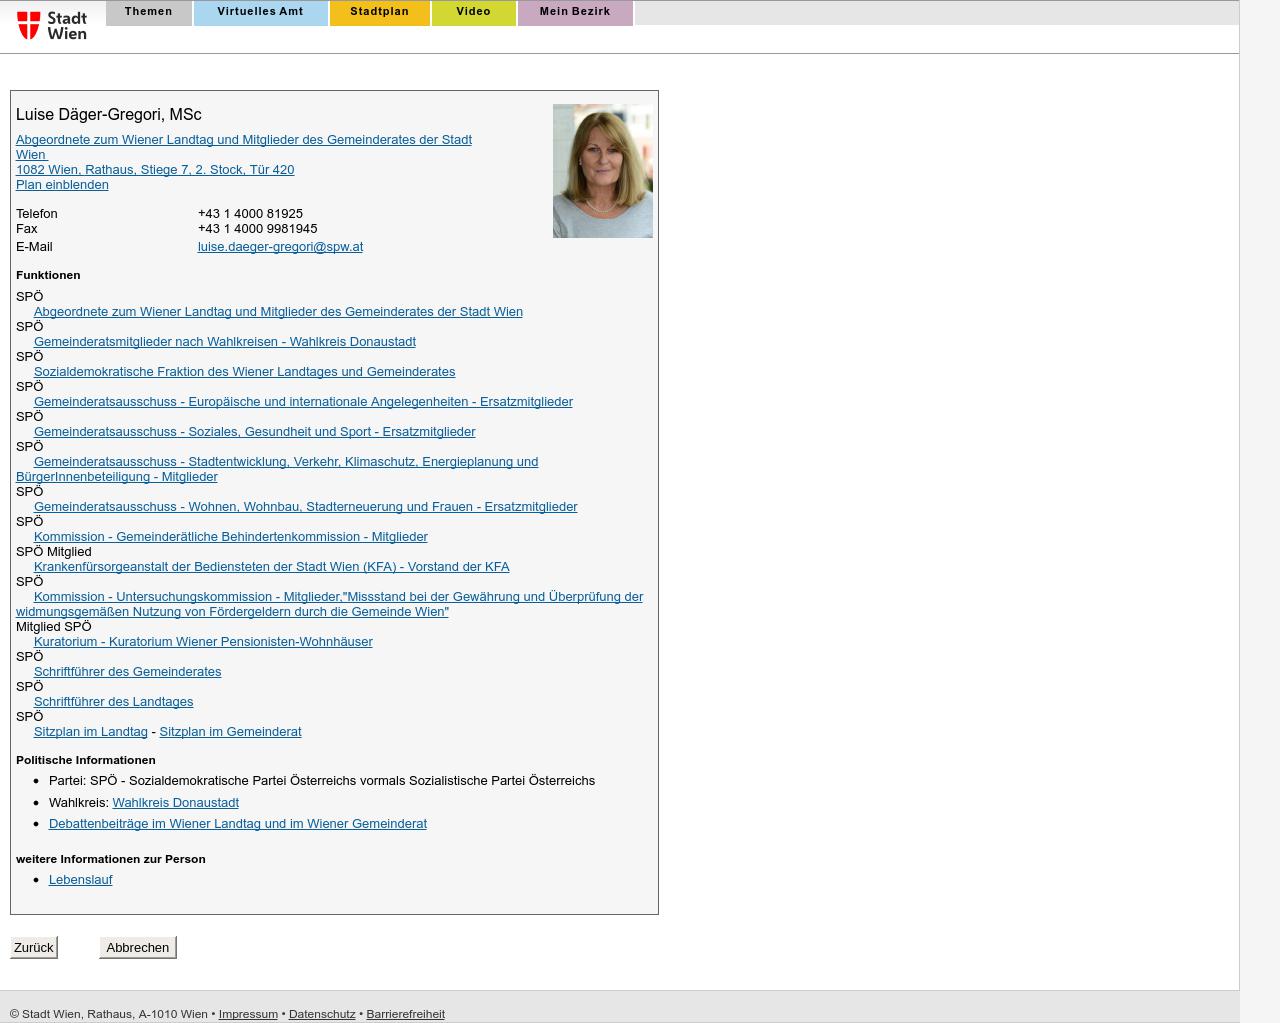Open Impressum footer link
Viewport: 1280px width, 1023px height.
[x=248, y=1014]
